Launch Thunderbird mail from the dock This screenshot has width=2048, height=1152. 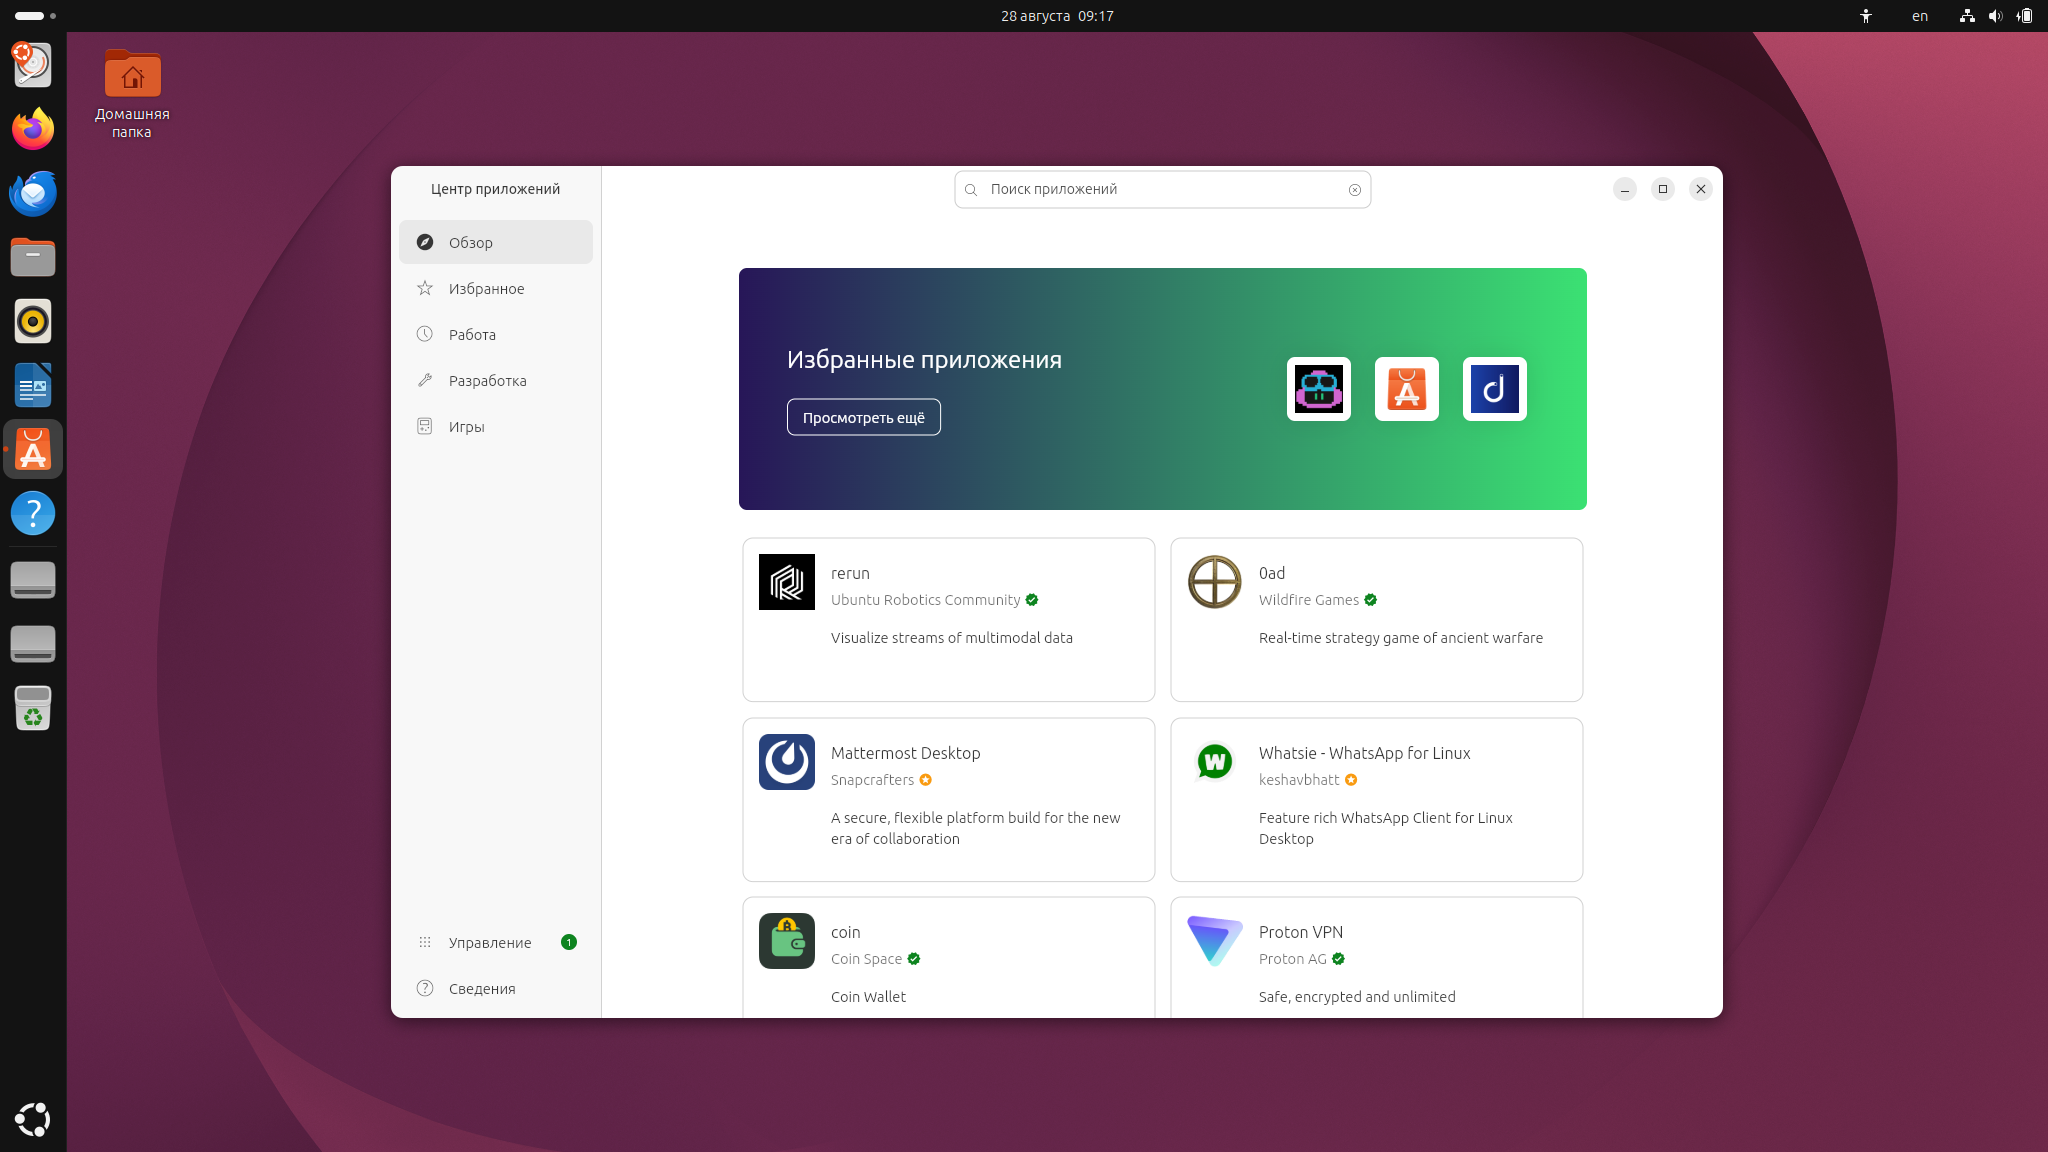33,193
